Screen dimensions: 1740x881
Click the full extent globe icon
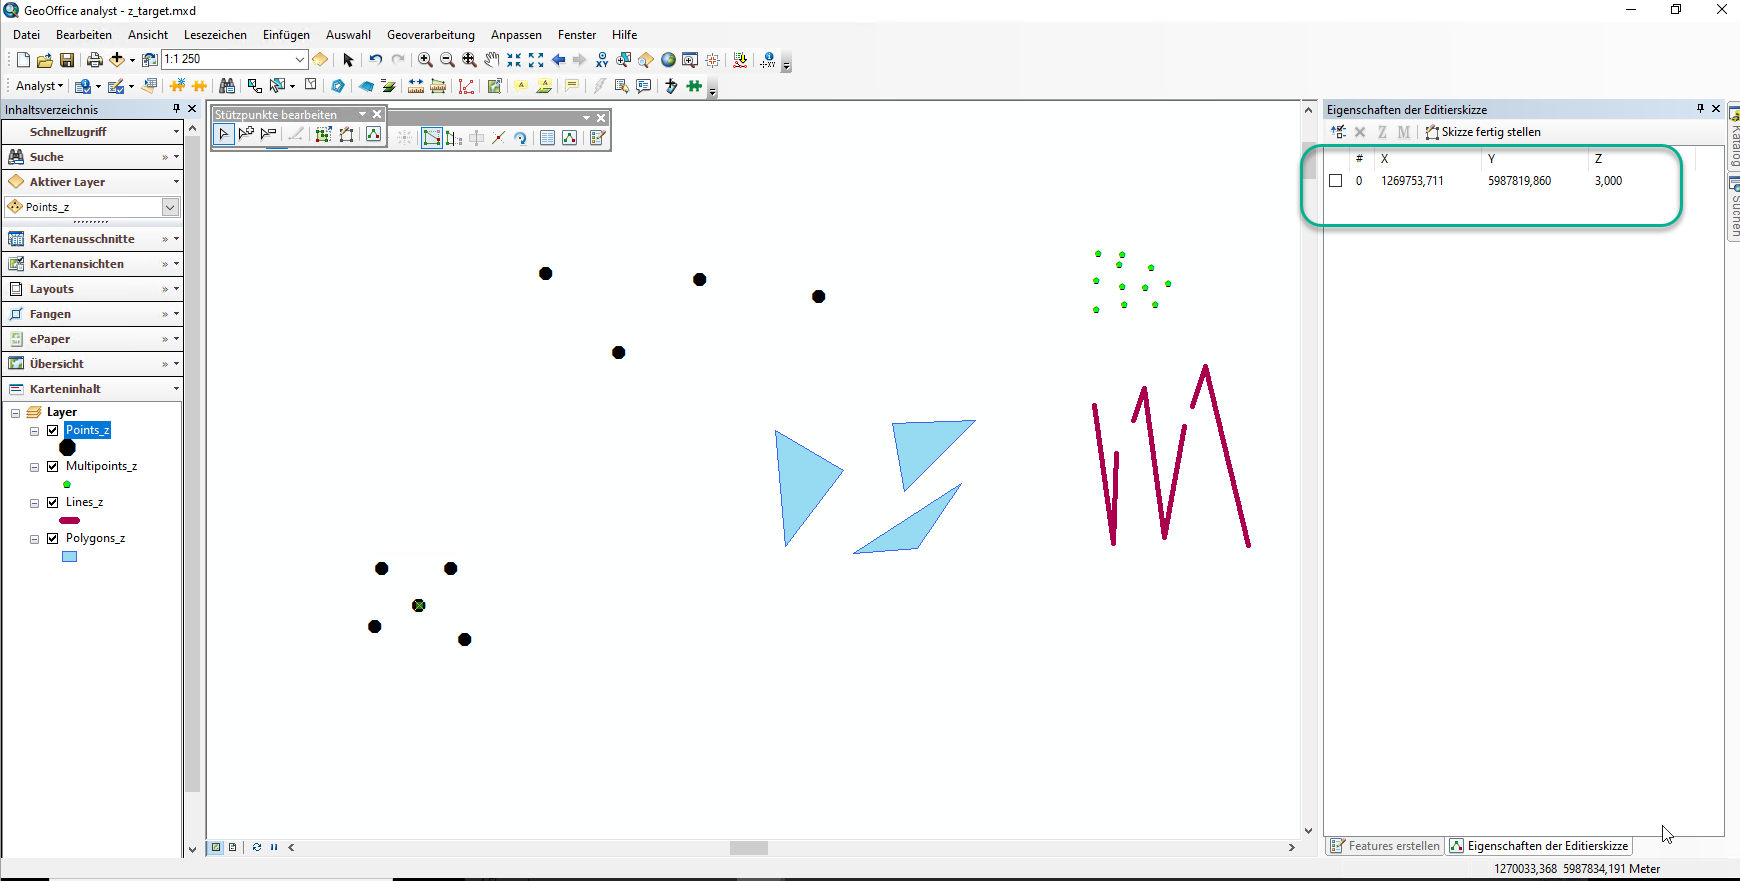point(668,60)
